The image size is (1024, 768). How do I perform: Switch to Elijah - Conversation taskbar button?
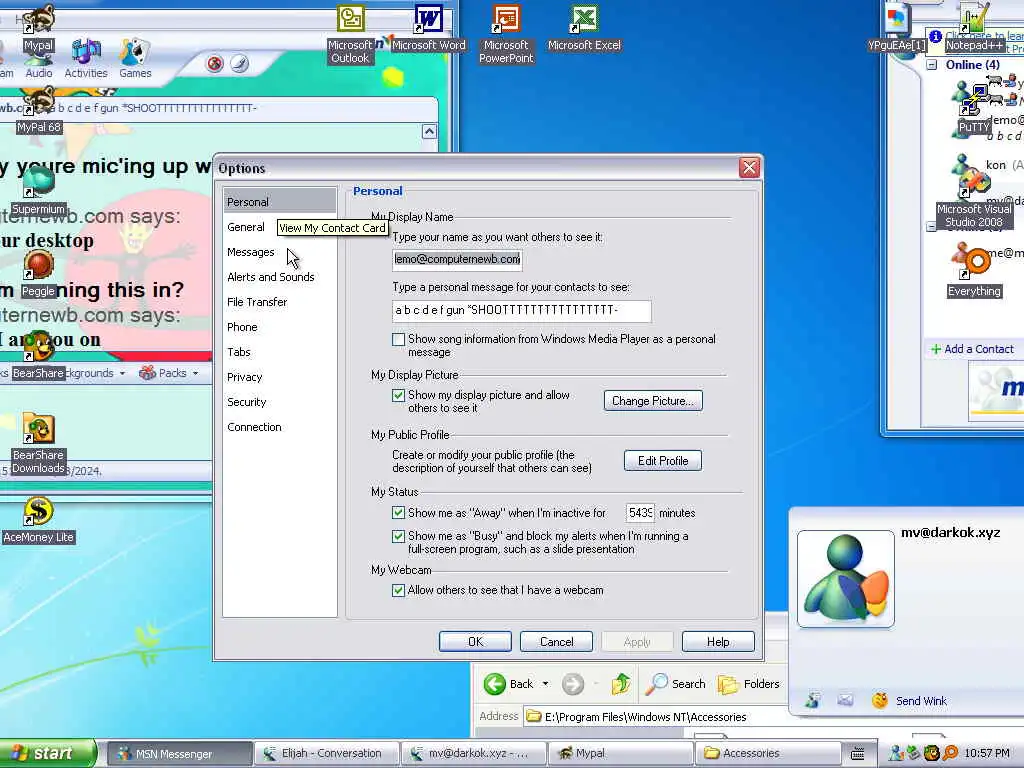coord(326,753)
